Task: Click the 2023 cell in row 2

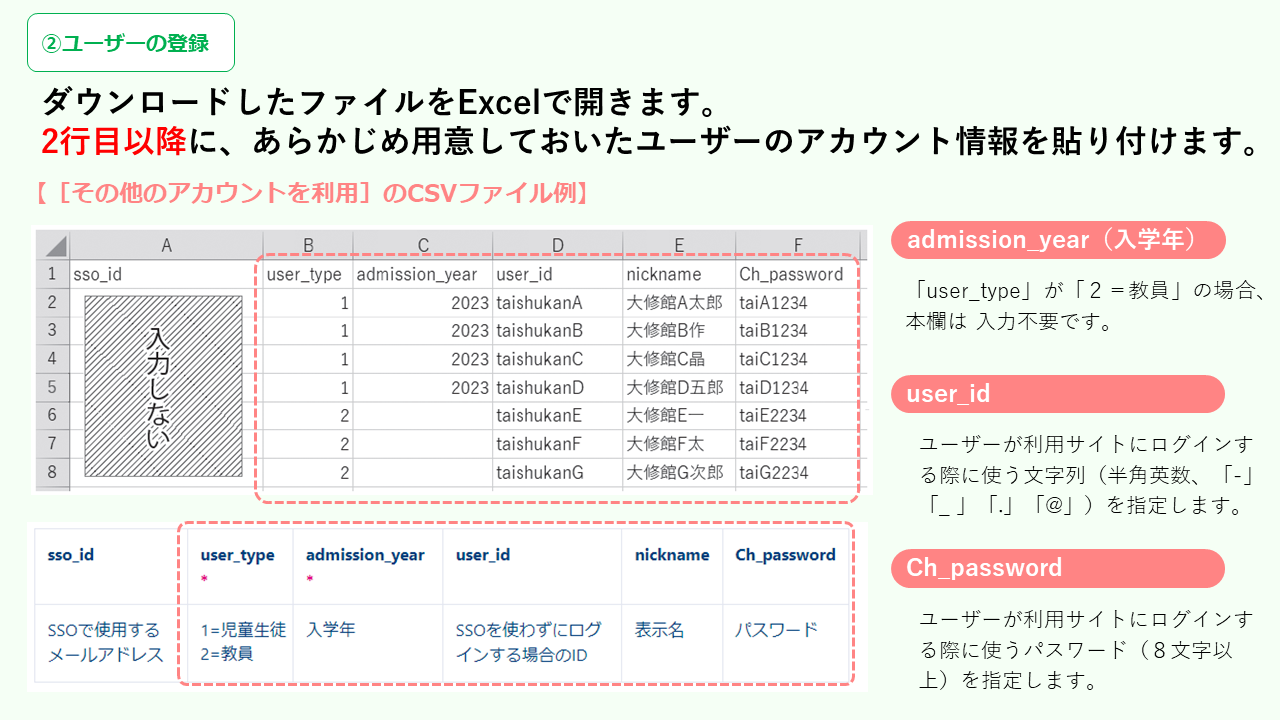Action: (x=423, y=302)
